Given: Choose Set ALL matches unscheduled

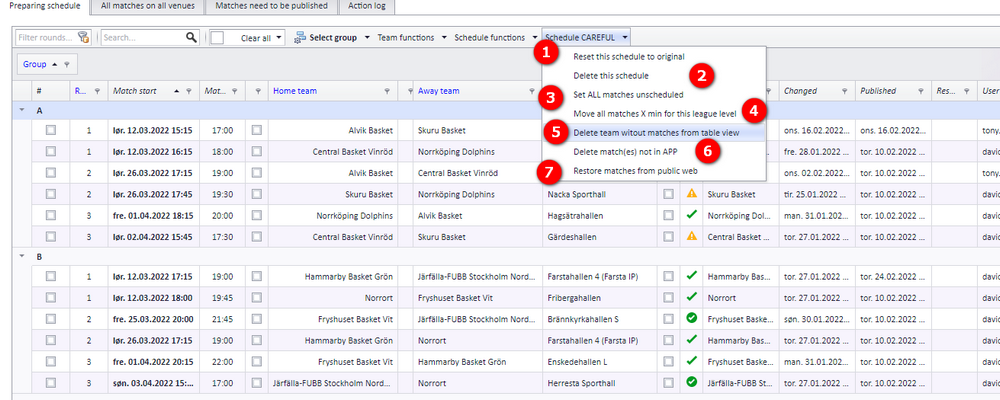Looking at the screenshot, I should [654, 94].
